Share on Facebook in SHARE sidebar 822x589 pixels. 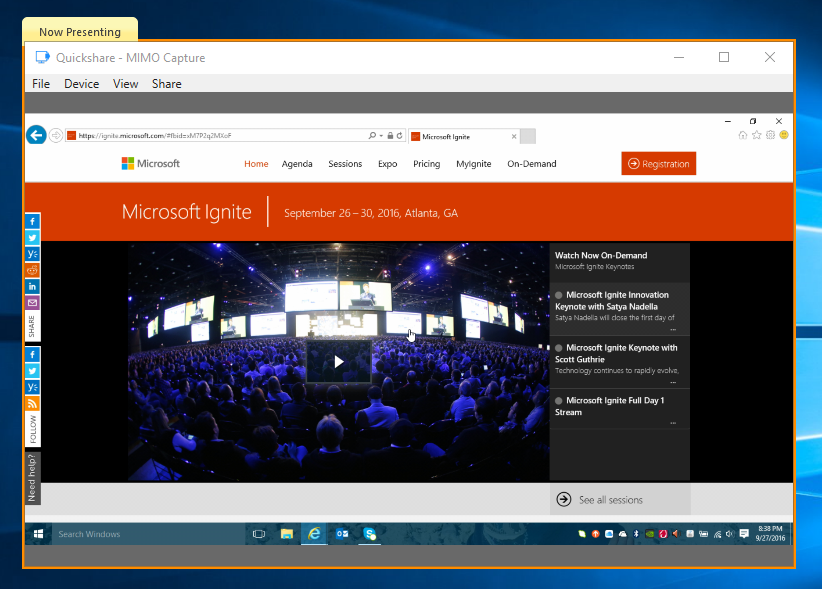(x=33, y=222)
